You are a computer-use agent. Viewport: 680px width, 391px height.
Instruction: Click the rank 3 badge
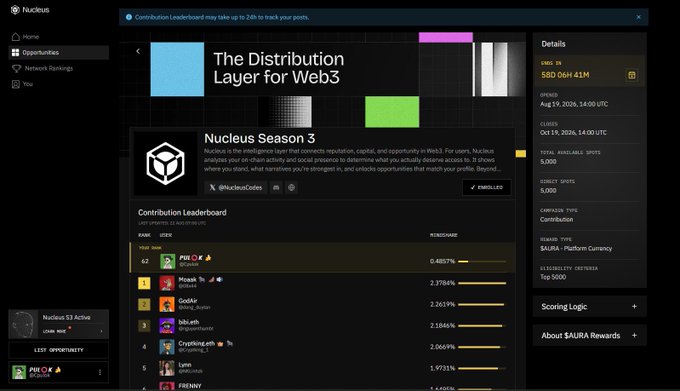(x=144, y=326)
